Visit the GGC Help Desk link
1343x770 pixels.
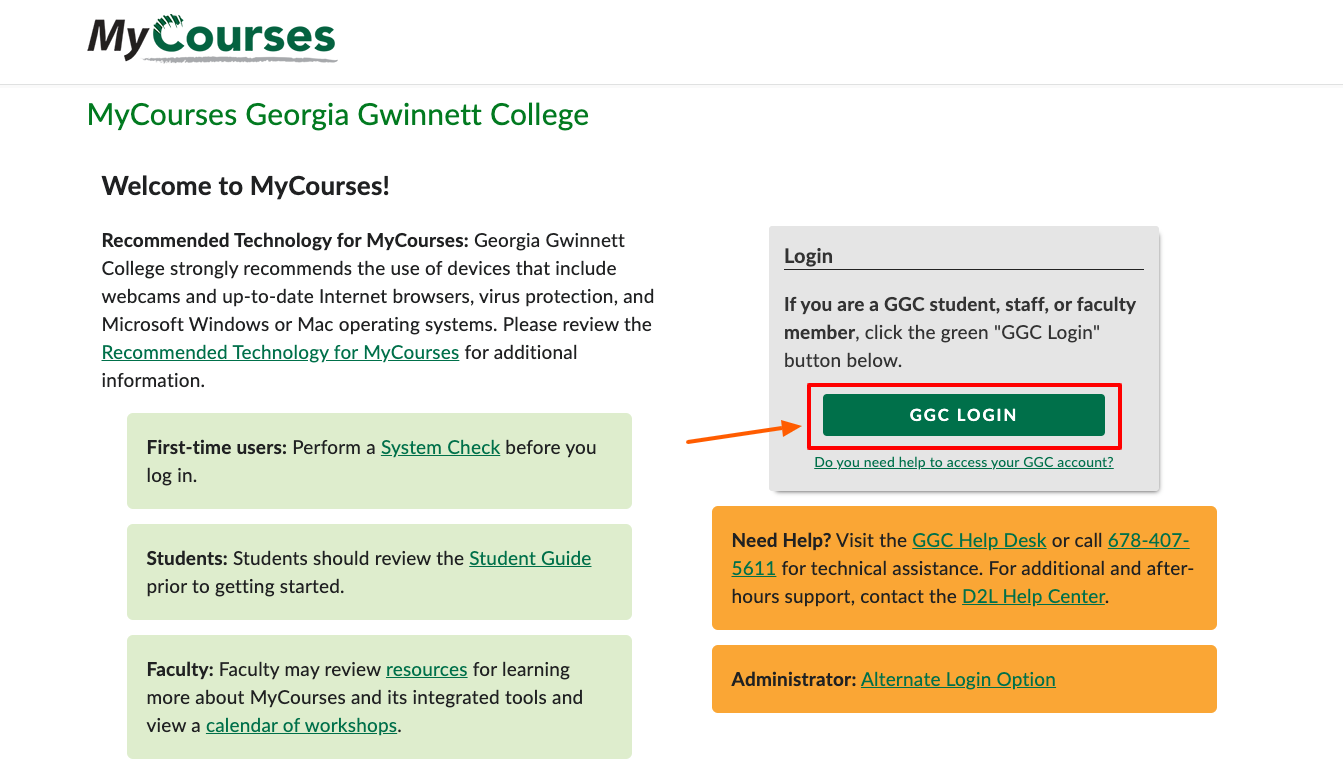pyautogui.click(x=979, y=541)
